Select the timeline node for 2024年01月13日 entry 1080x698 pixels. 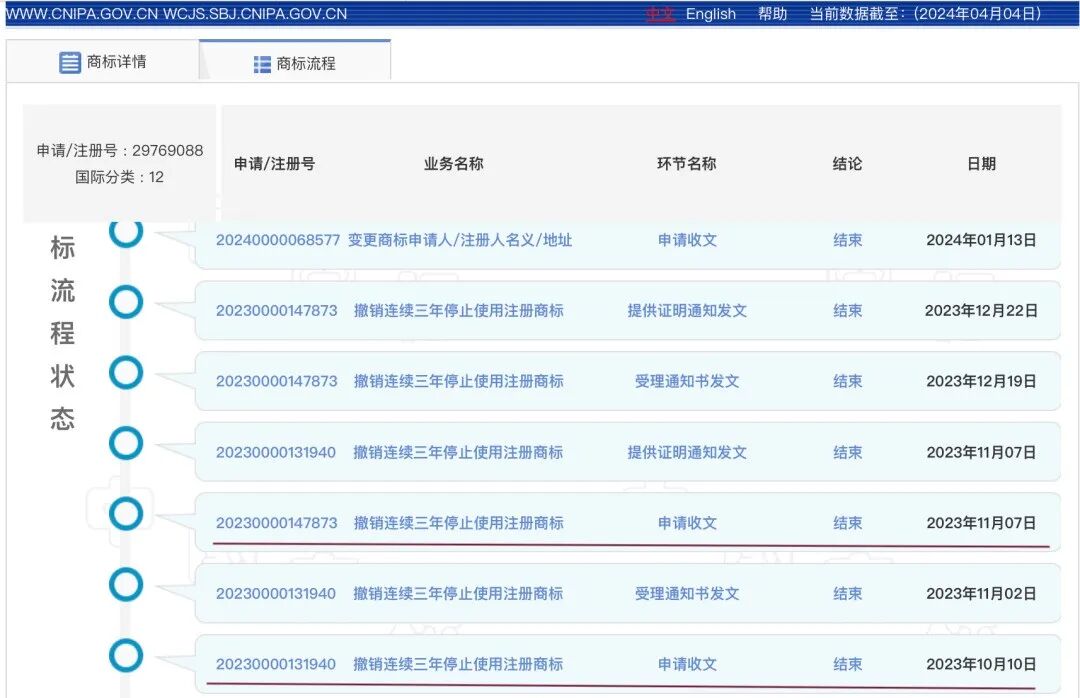[x=126, y=234]
